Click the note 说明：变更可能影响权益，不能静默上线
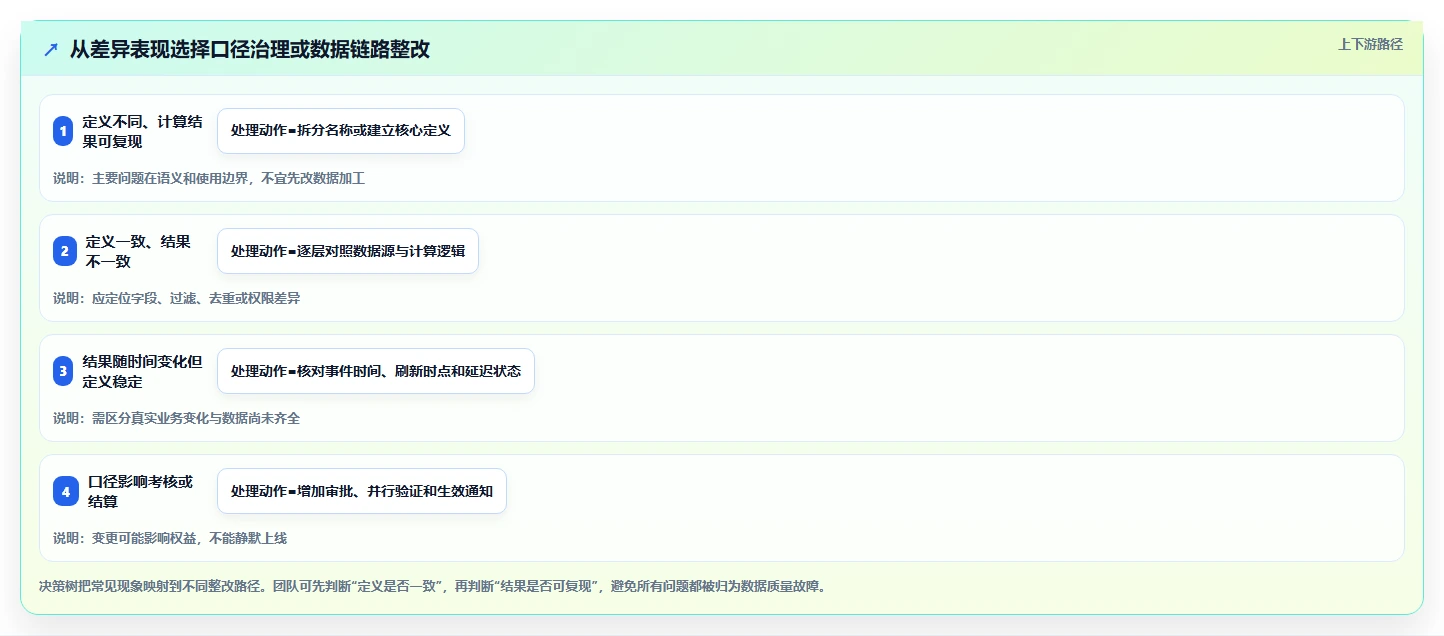The height and width of the screenshot is (636, 1444). (170, 538)
